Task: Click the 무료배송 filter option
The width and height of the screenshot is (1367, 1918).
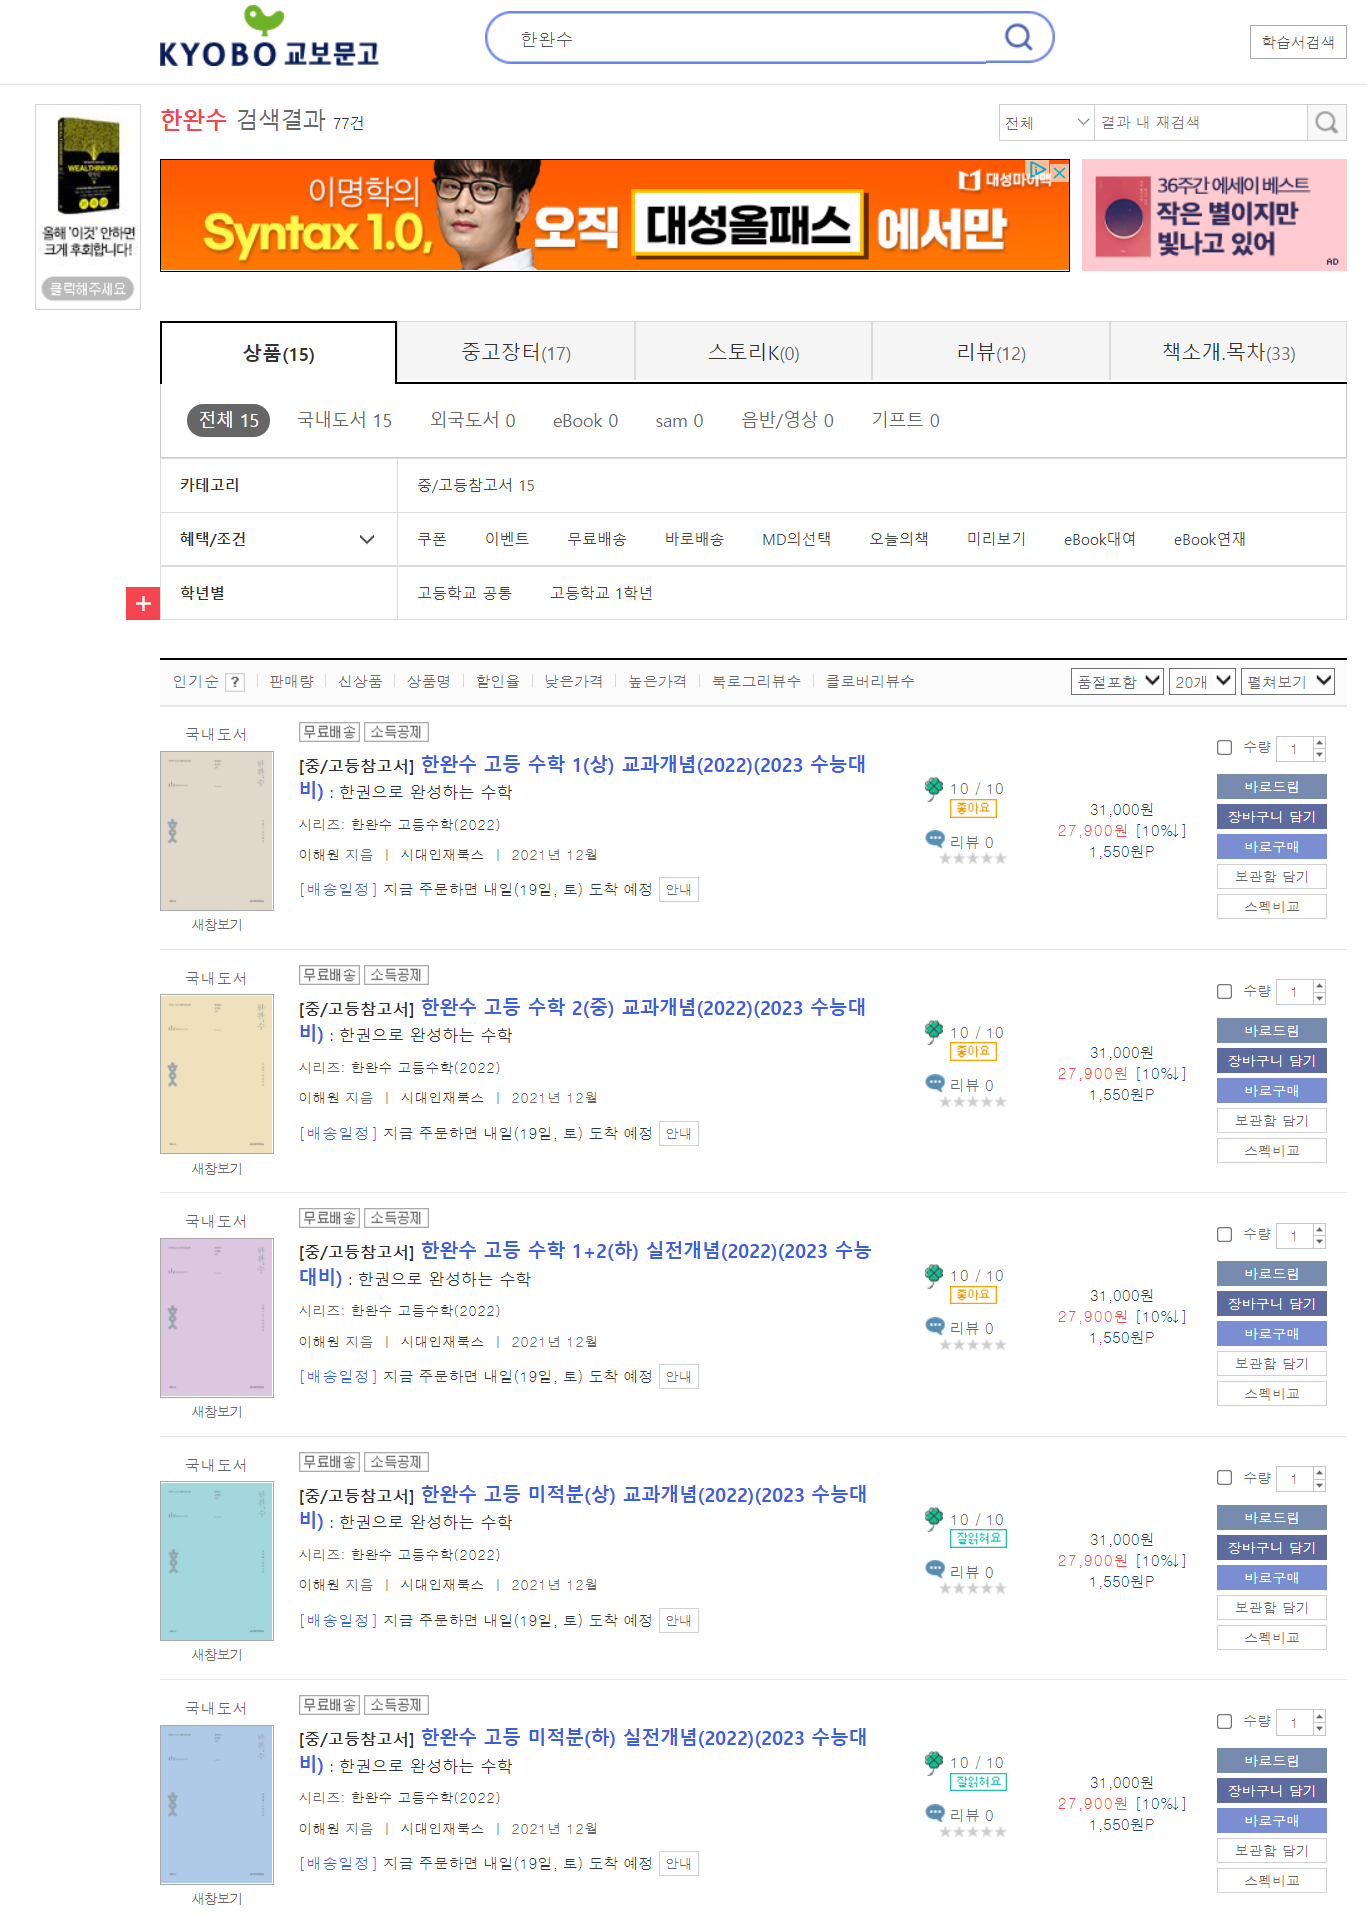Action: [597, 539]
